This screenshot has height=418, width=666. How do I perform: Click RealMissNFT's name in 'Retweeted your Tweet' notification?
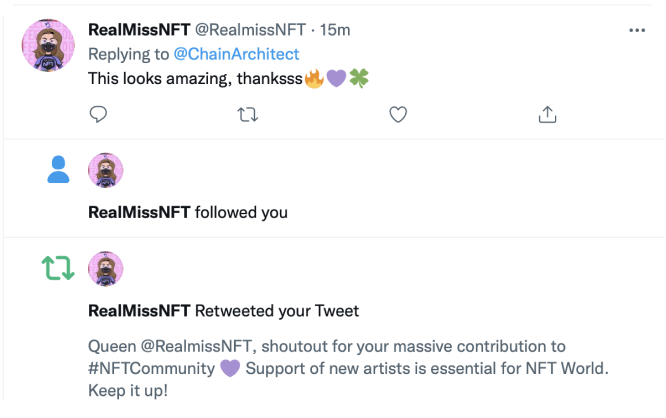139,311
